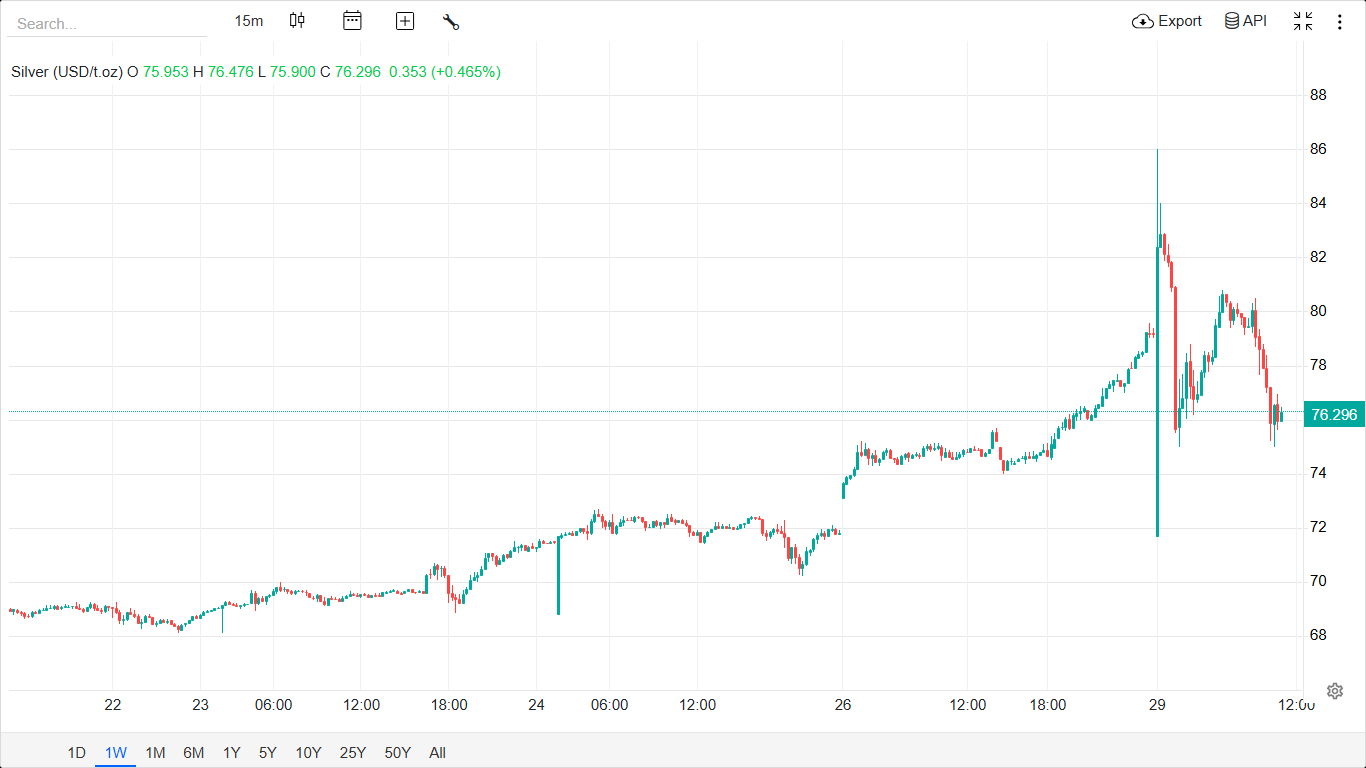The image size is (1366, 768).
Task: Click the plus icon to add comparison
Action: tap(405, 21)
